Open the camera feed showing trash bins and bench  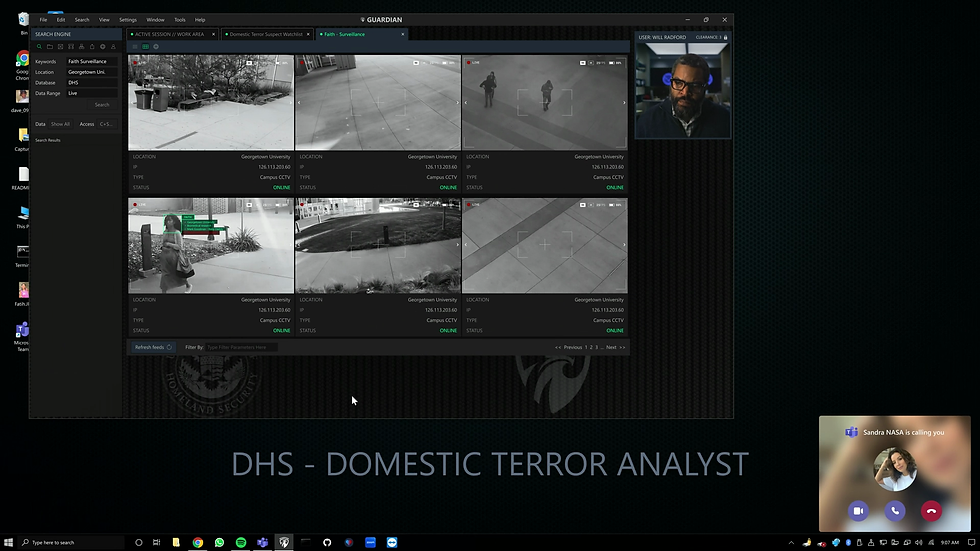tap(211, 102)
